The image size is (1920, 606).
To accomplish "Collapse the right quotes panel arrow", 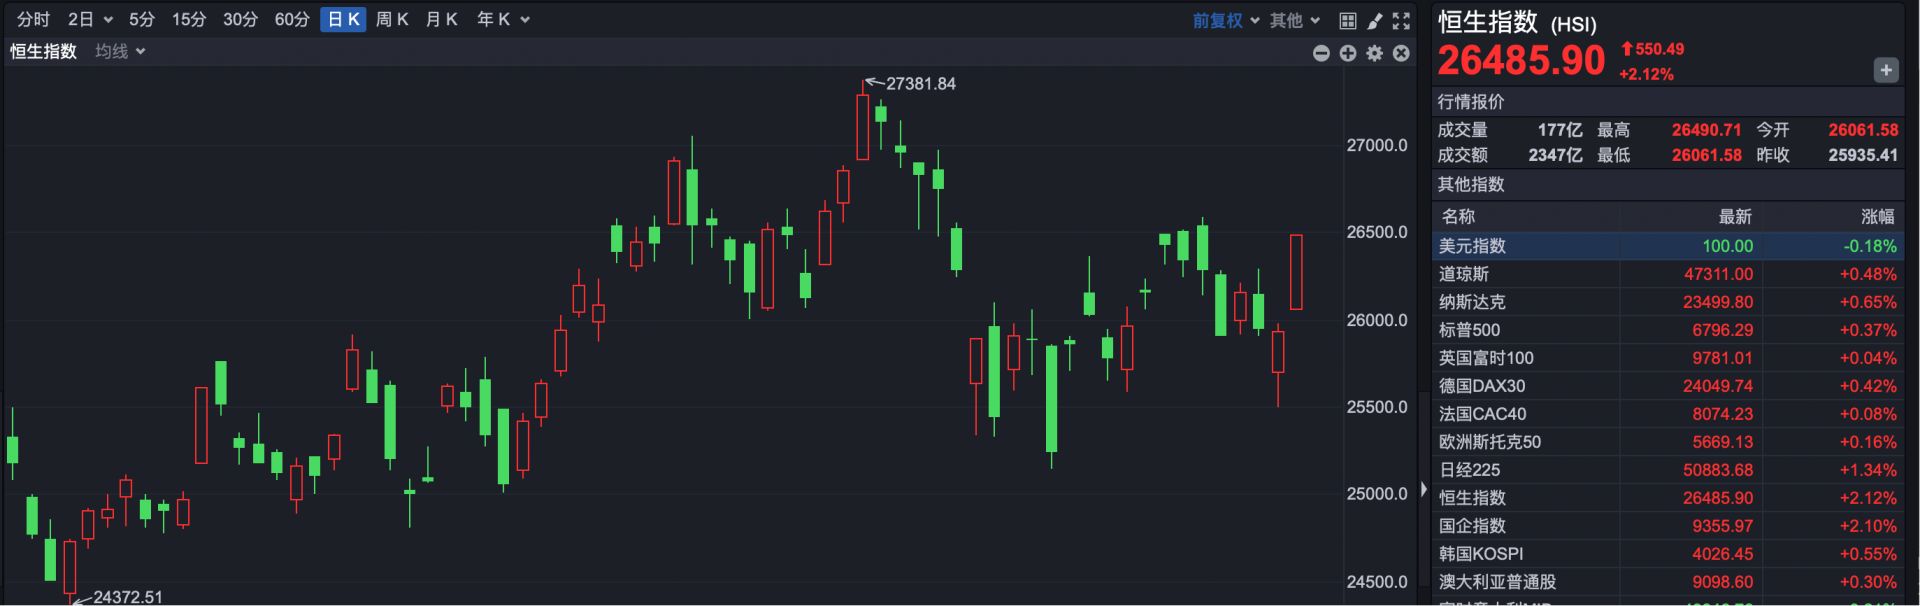I will tap(1424, 490).
